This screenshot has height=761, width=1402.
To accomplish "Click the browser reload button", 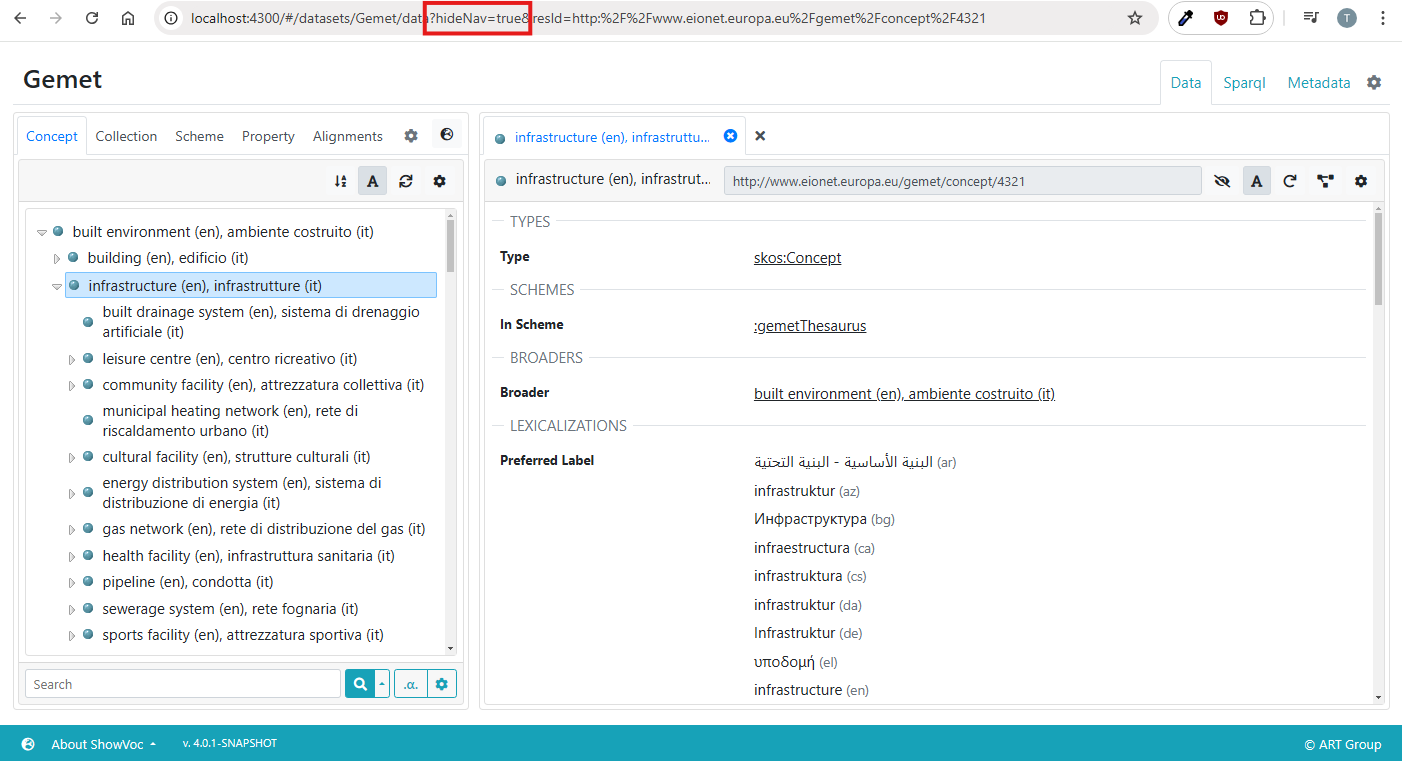I will pyautogui.click(x=92, y=18).
